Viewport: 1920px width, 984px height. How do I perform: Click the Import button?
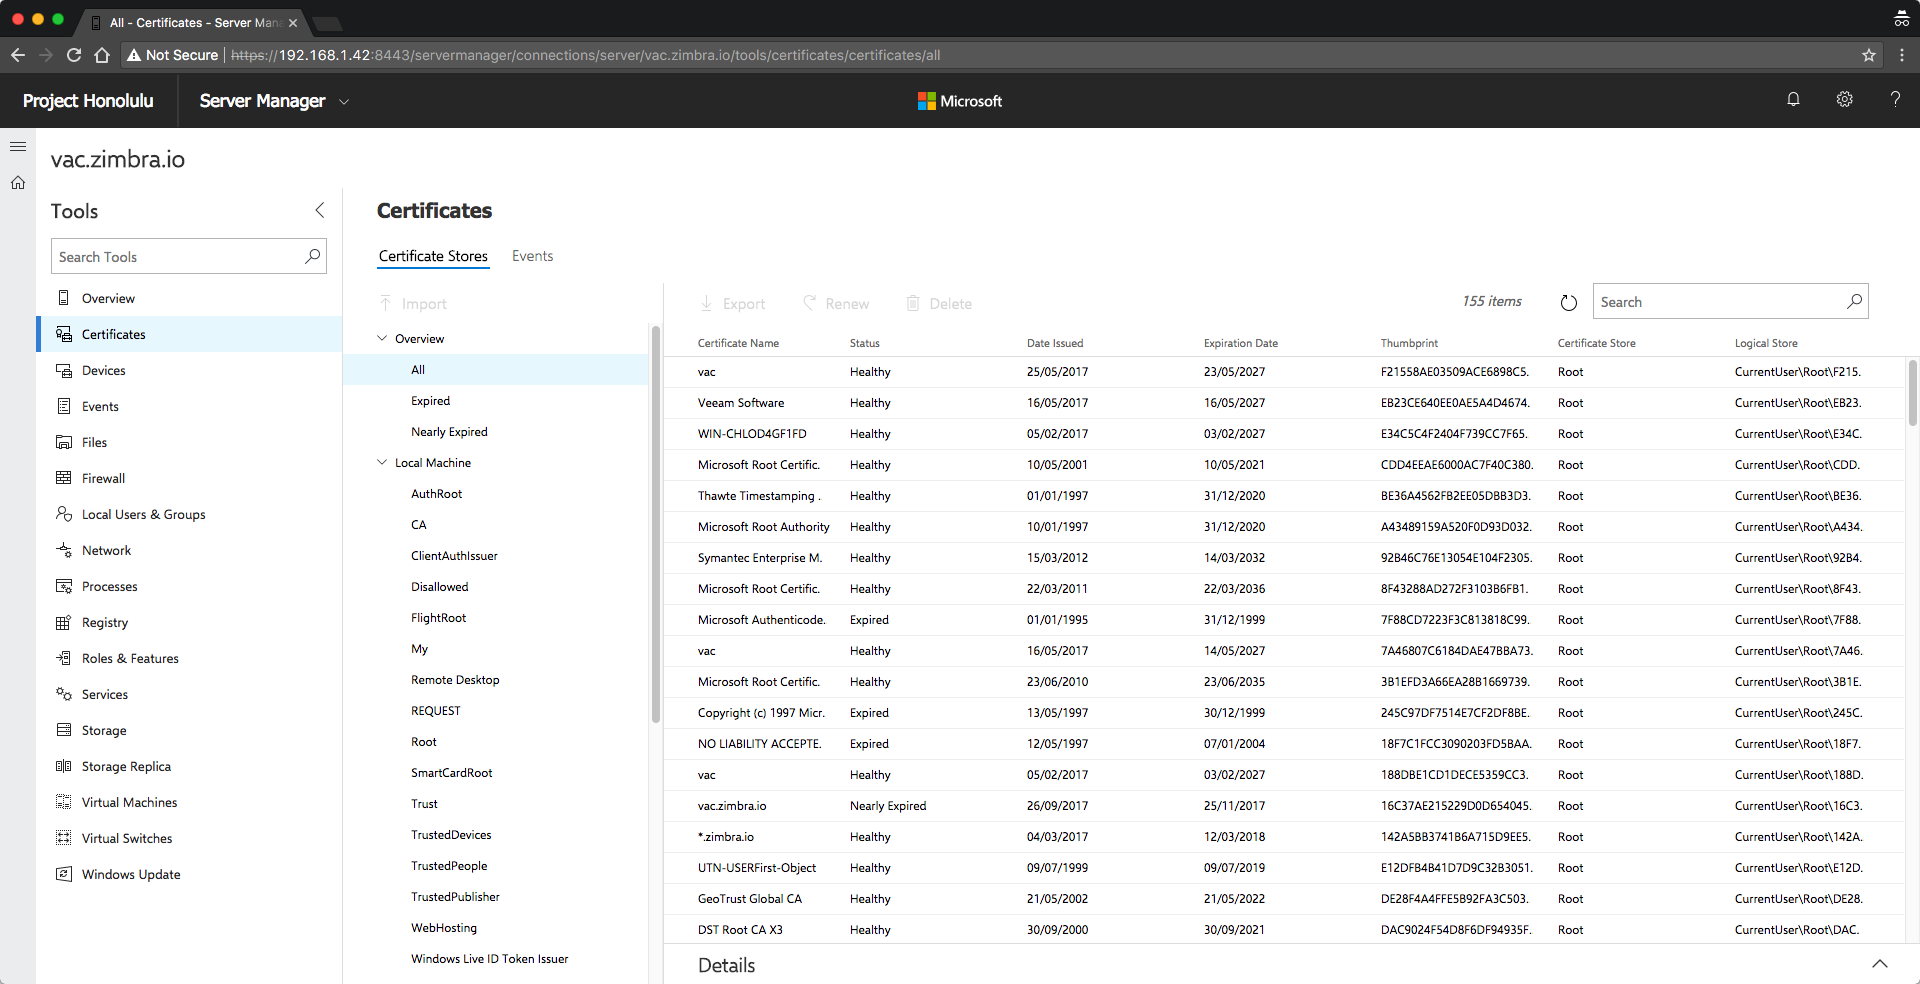click(x=413, y=303)
